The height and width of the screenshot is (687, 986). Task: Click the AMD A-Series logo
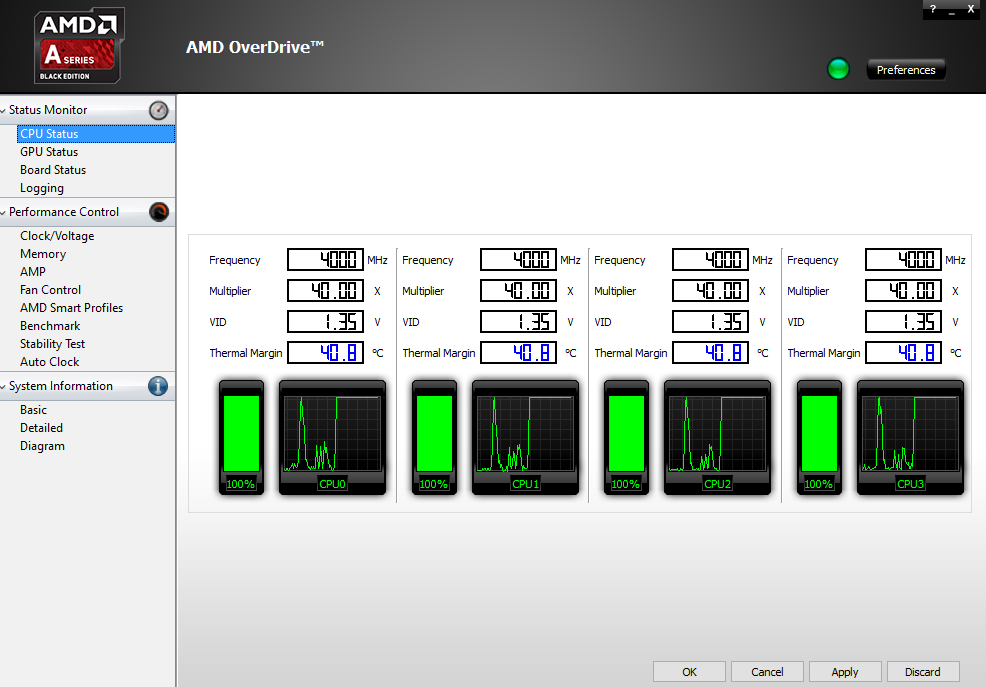79,46
